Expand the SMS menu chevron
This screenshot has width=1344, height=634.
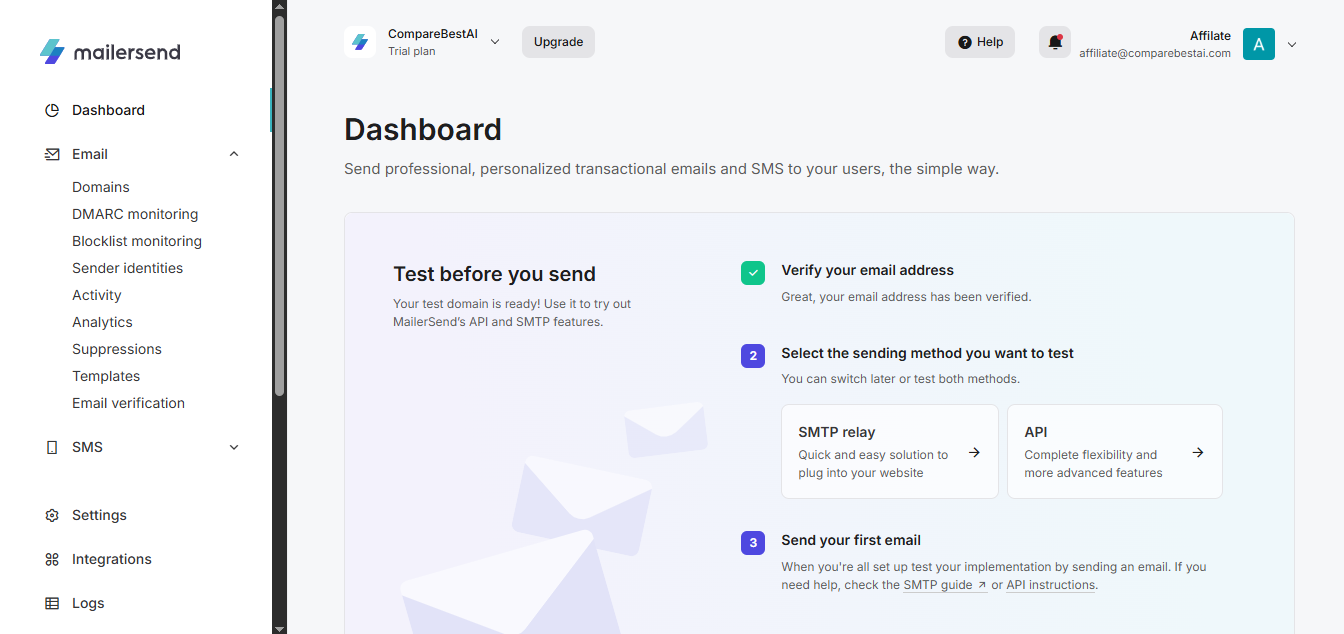click(234, 447)
